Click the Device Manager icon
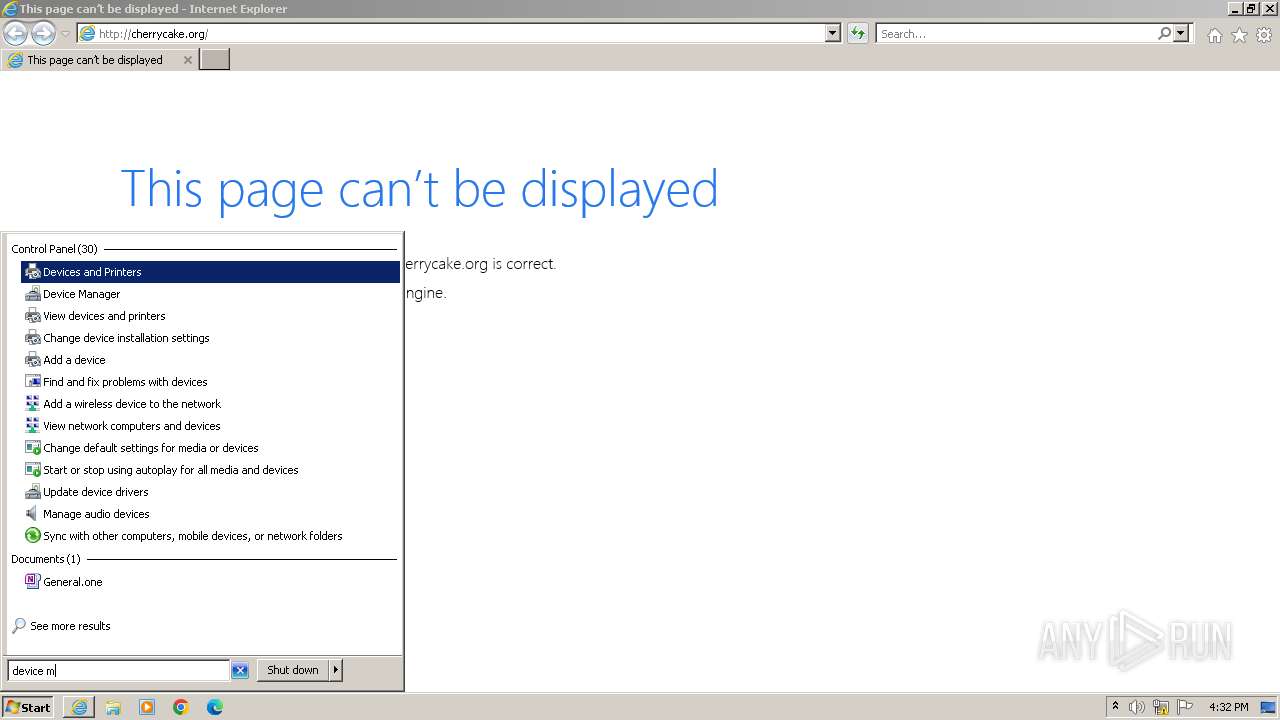The image size is (1280, 720). tap(33, 294)
